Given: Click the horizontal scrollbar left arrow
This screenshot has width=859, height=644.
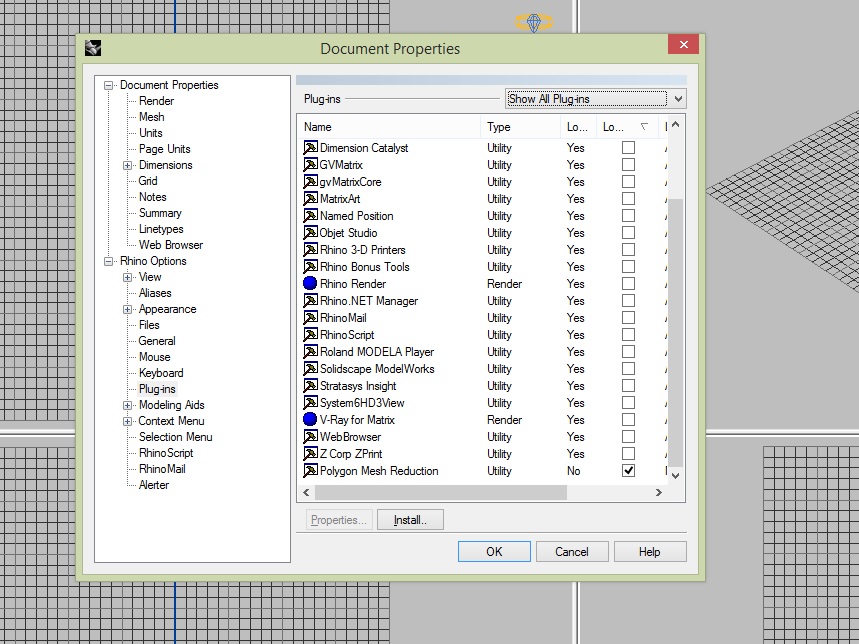Looking at the screenshot, I should pos(306,493).
